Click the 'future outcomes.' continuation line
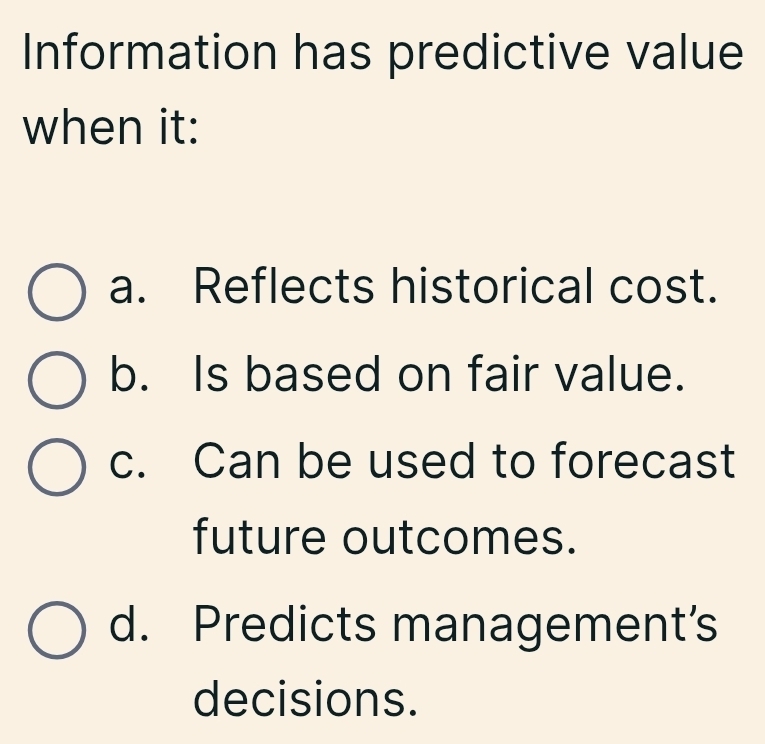765x744 pixels. point(386,541)
